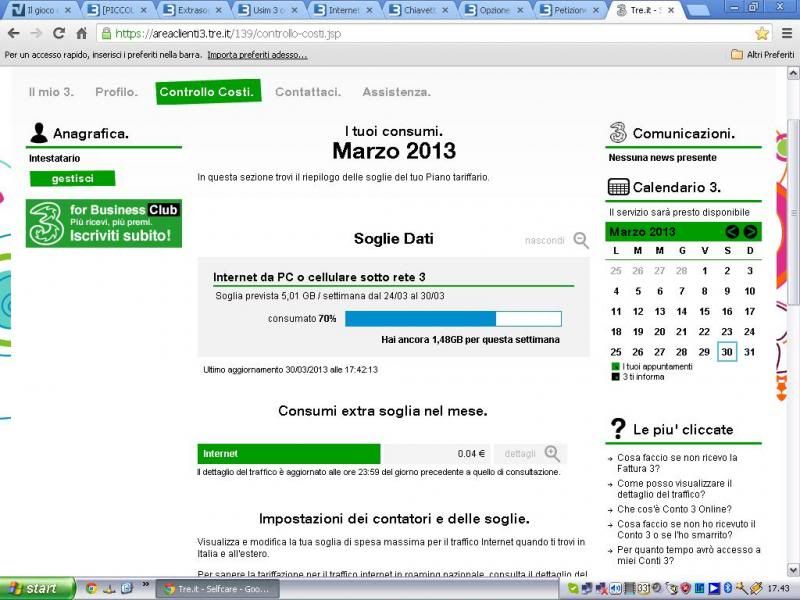Open 'Cosa faccio se non ricevo la Fattura 3?'
This screenshot has height=600, width=800.
[677, 463]
